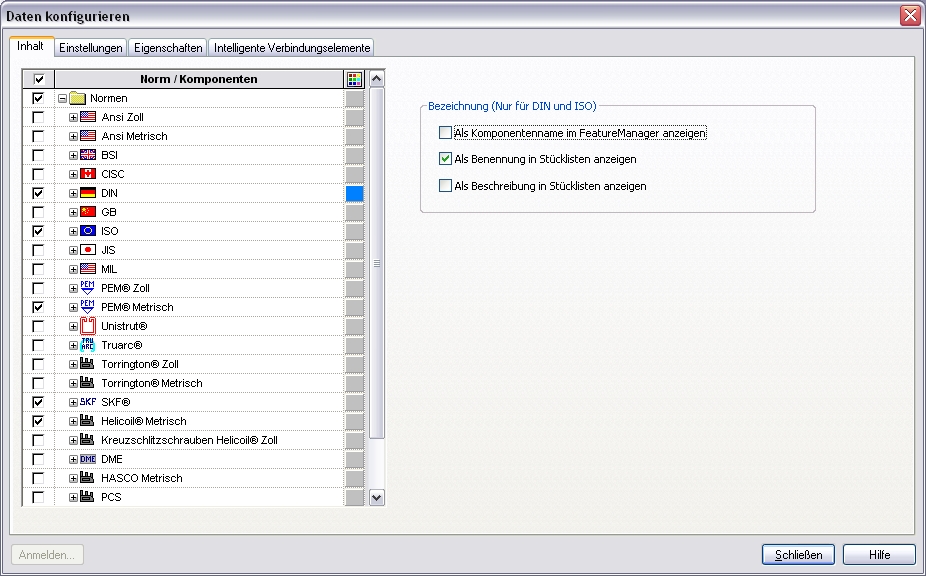Uncheck 'Als Benennung in Stücklisten anzeigen'
The width and height of the screenshot is (926, 576).
coord(445,159)
